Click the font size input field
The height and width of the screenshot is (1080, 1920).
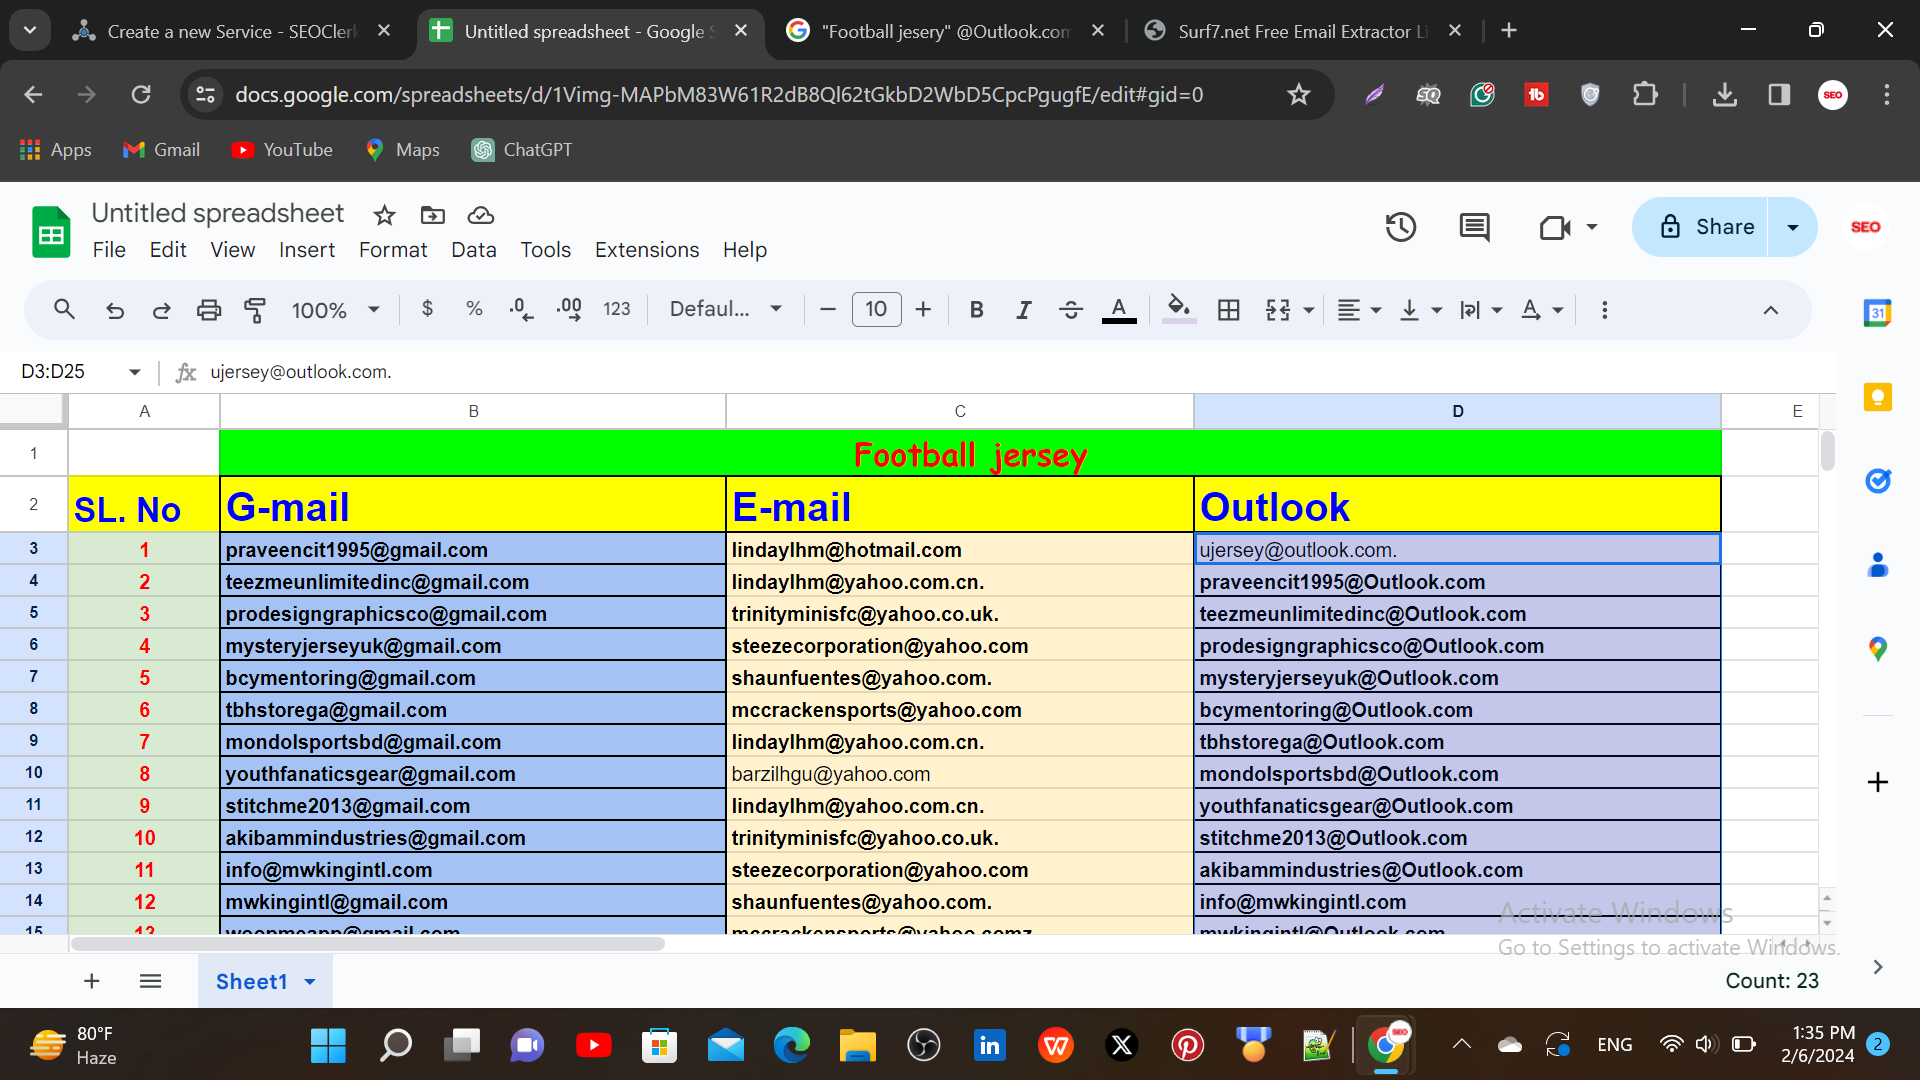(x=875, y=310)
